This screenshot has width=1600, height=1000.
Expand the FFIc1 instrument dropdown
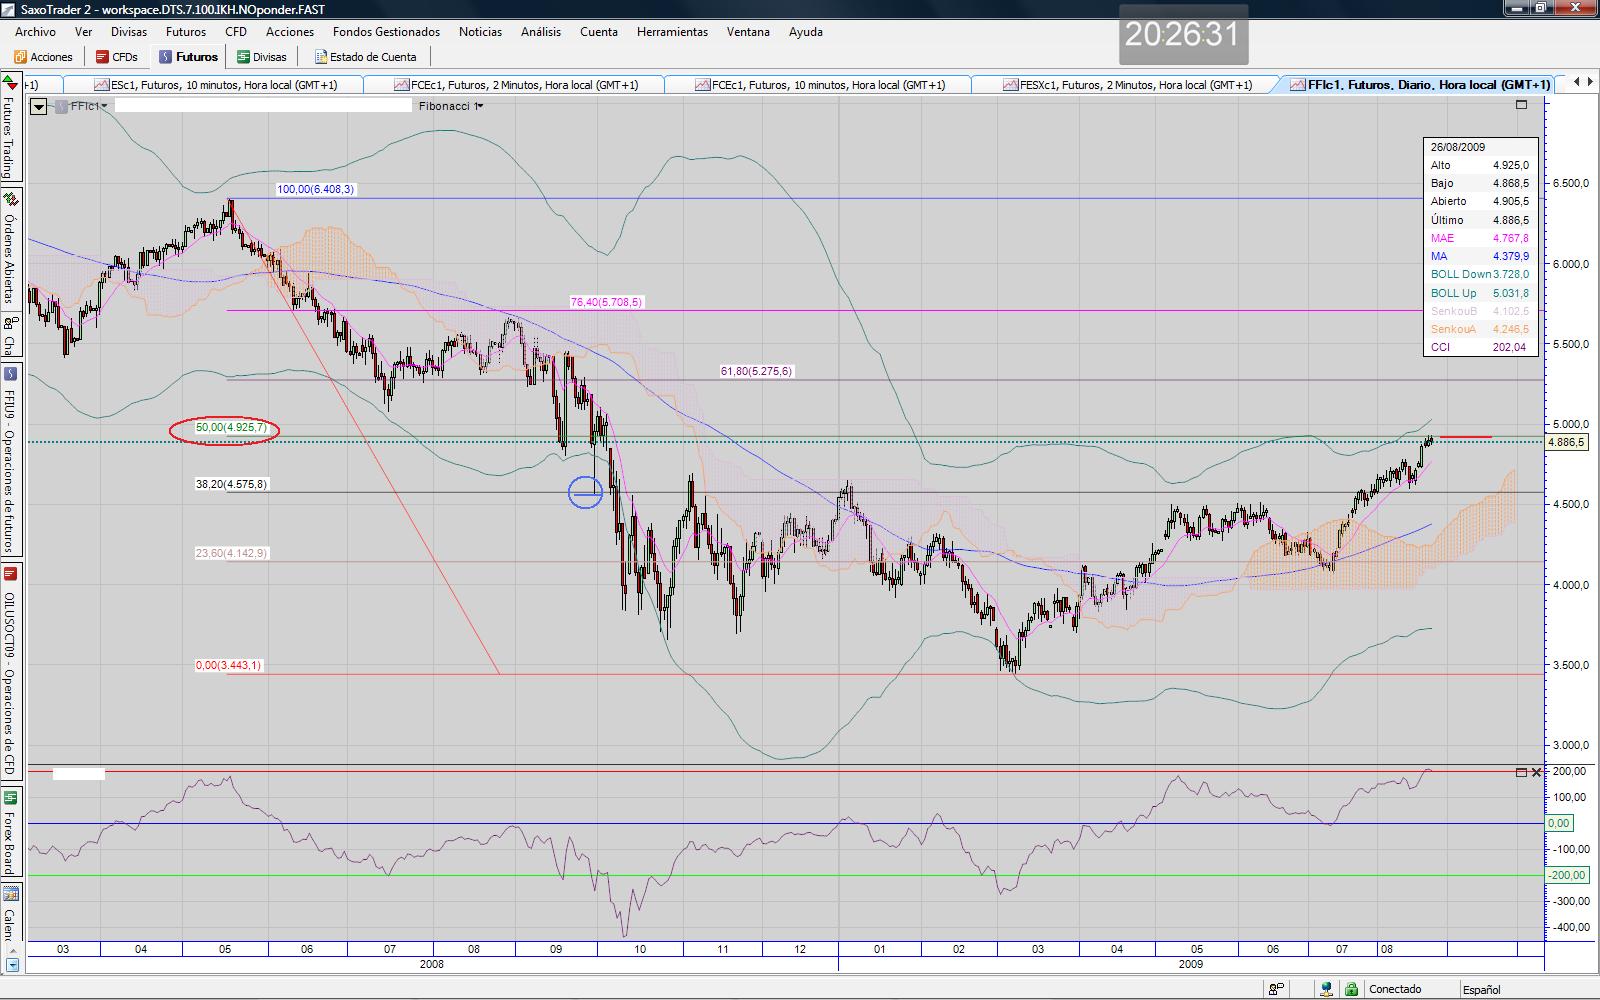[x=84, y=106]
